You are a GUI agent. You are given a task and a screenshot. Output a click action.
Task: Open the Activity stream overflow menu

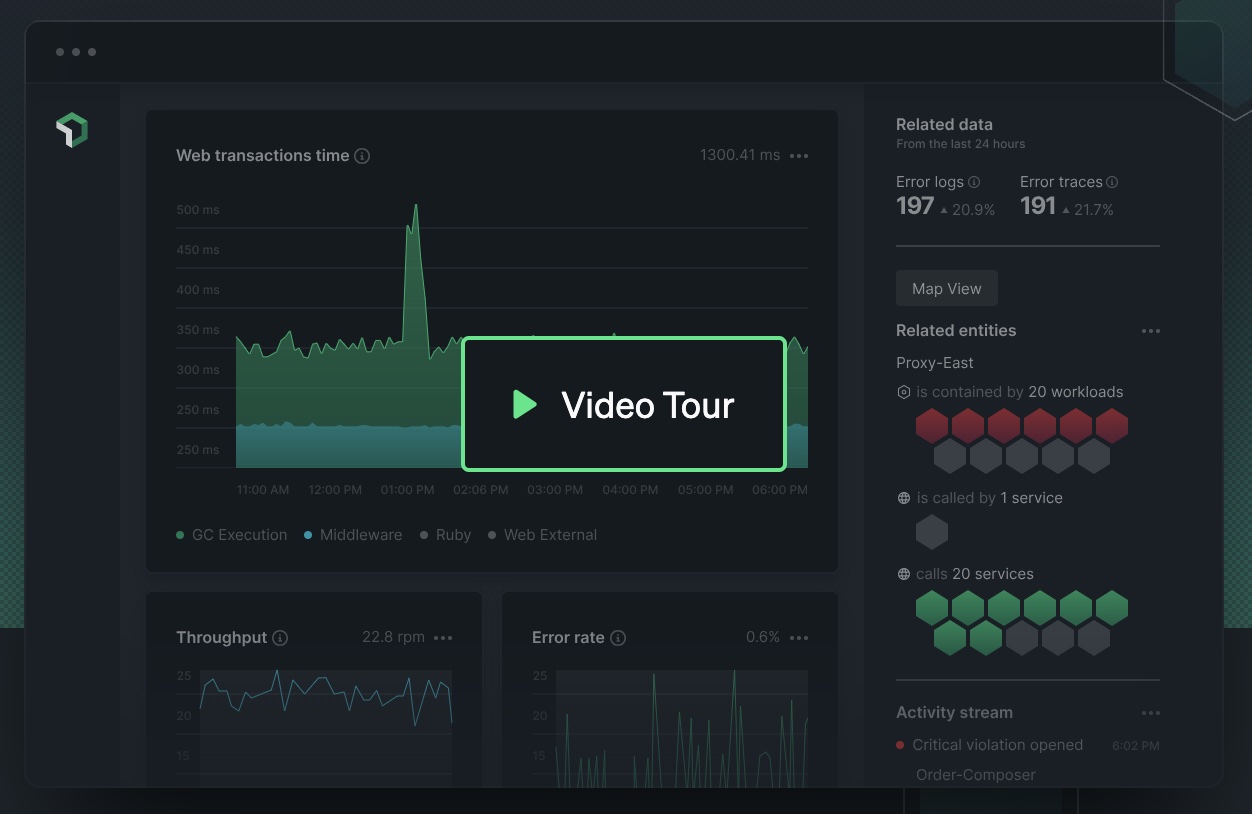point(1151,713)
